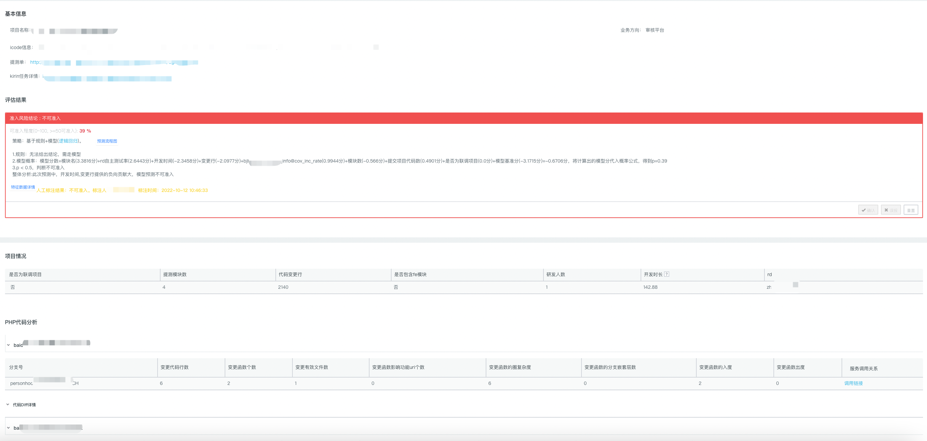
Task: Open the 特征数据详情 link
Action: (22, 187)
